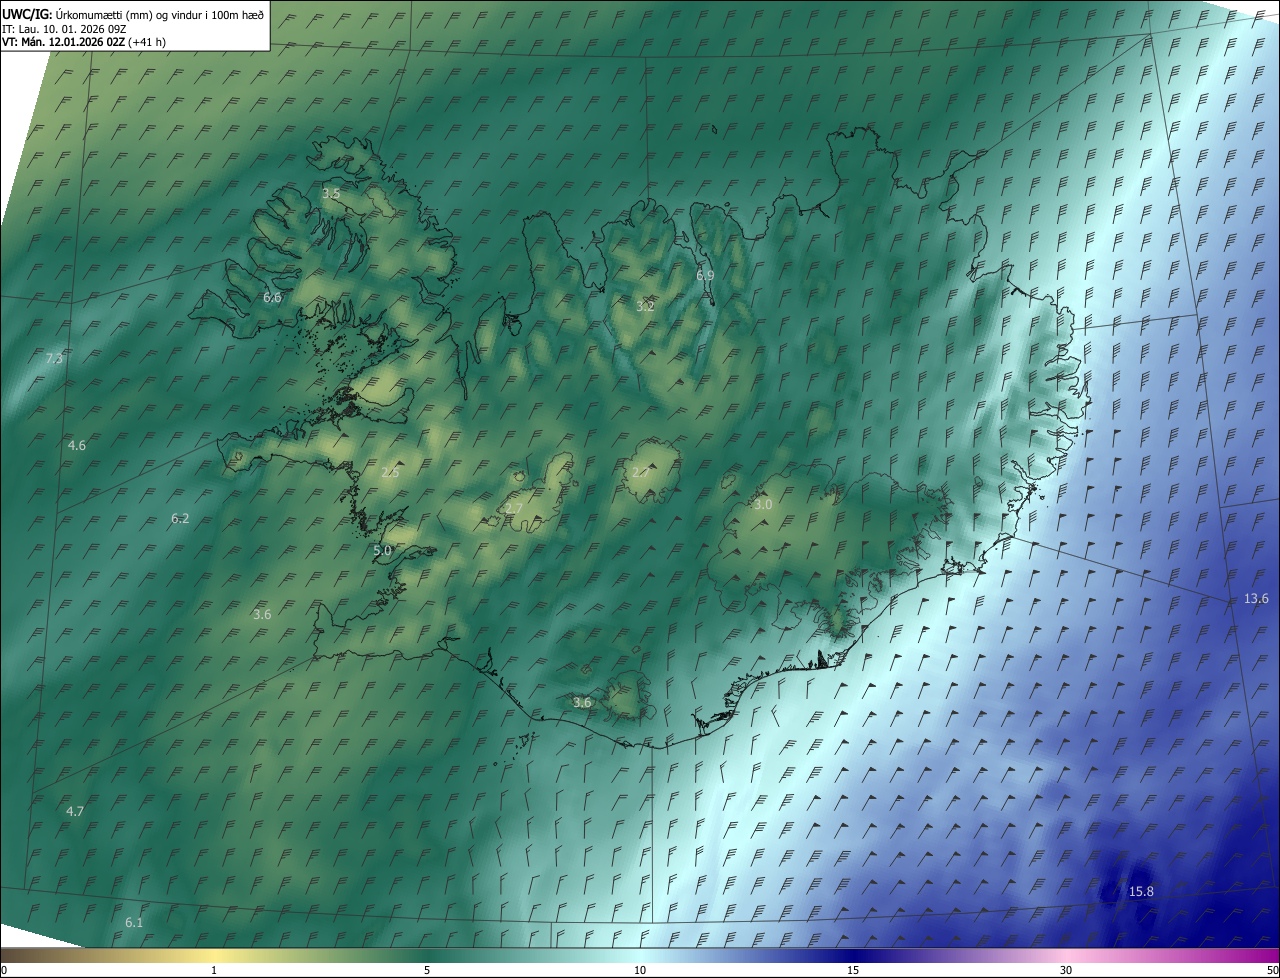Click the 7.3 value label over the ocean
Screen dimensions: 1280x978
[x=55, y=358]
